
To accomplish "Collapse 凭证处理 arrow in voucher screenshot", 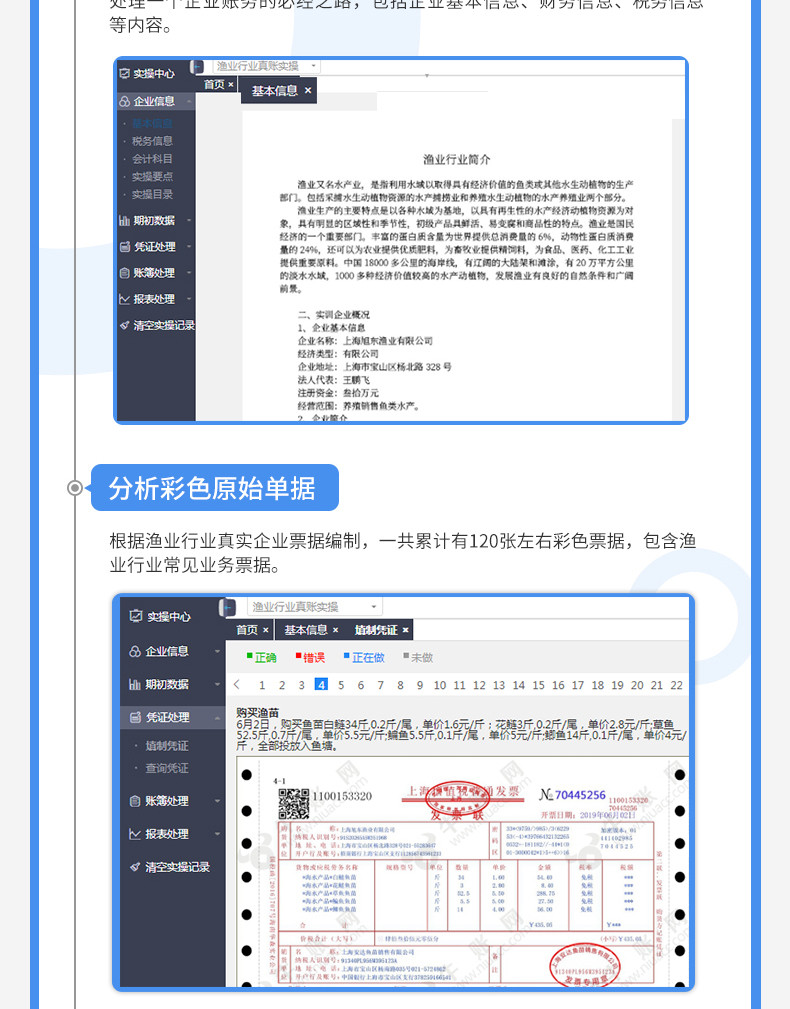I will [217, 717].
